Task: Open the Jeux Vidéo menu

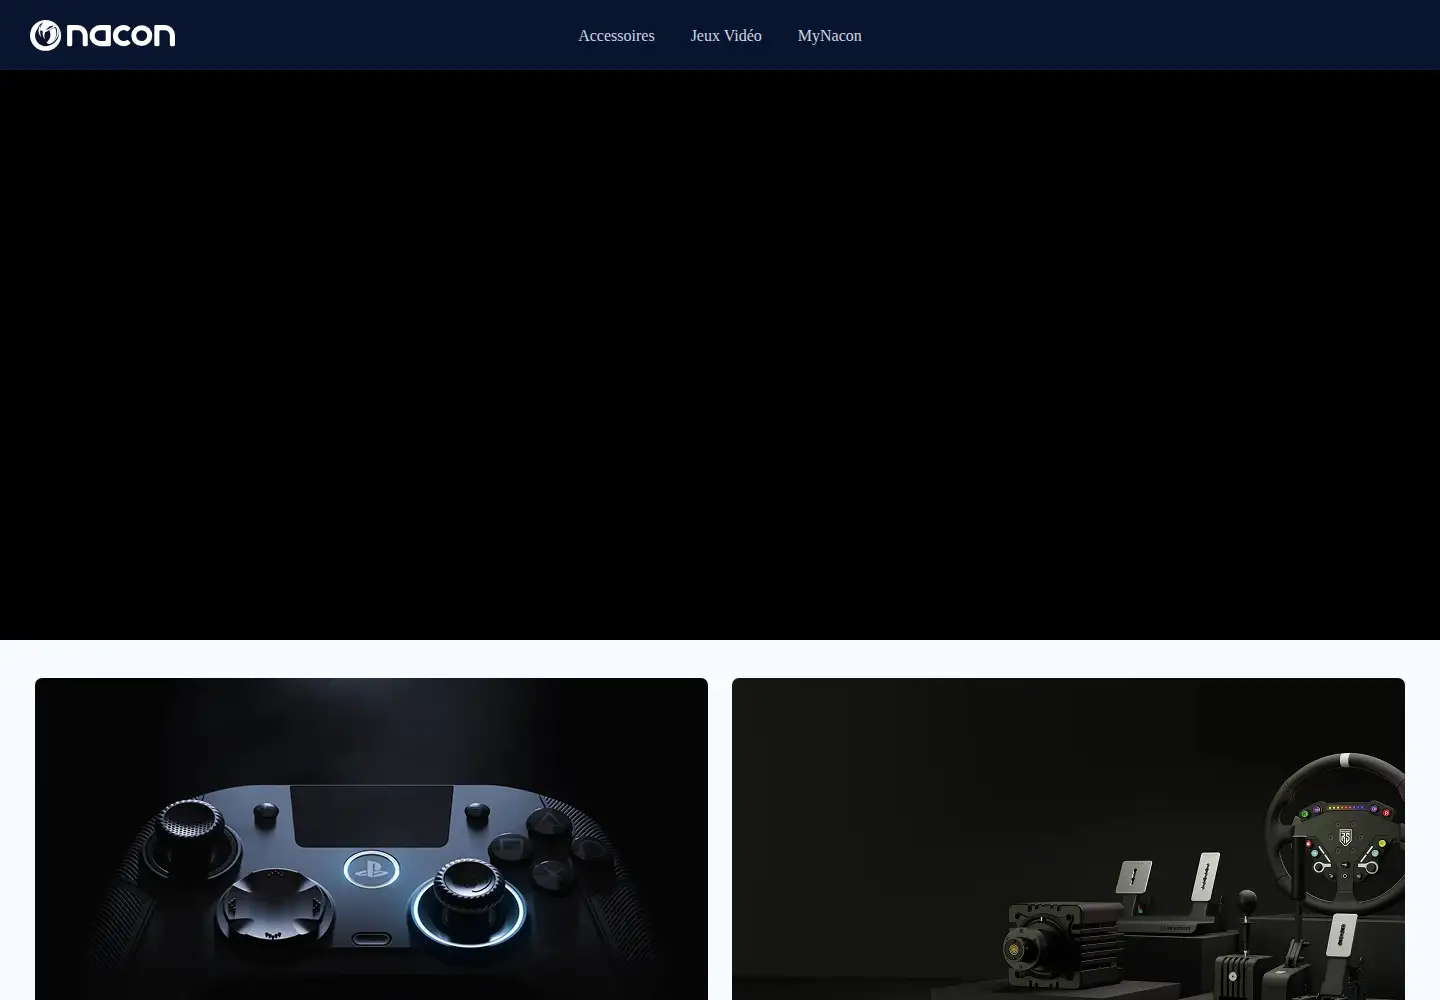Action: click(726, 35)
